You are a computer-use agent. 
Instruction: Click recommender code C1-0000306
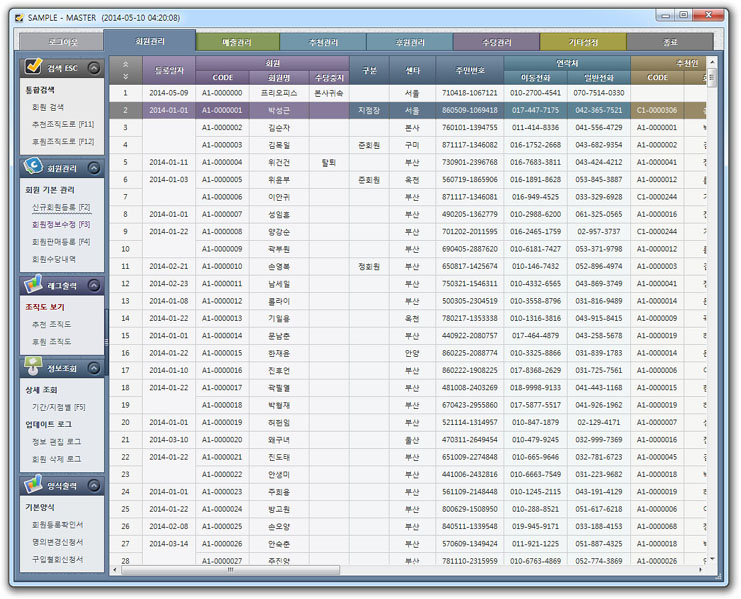click(x=657, y=110)
